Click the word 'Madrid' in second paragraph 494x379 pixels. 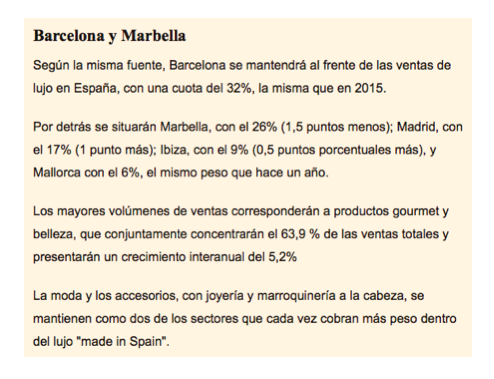(416, 127)
